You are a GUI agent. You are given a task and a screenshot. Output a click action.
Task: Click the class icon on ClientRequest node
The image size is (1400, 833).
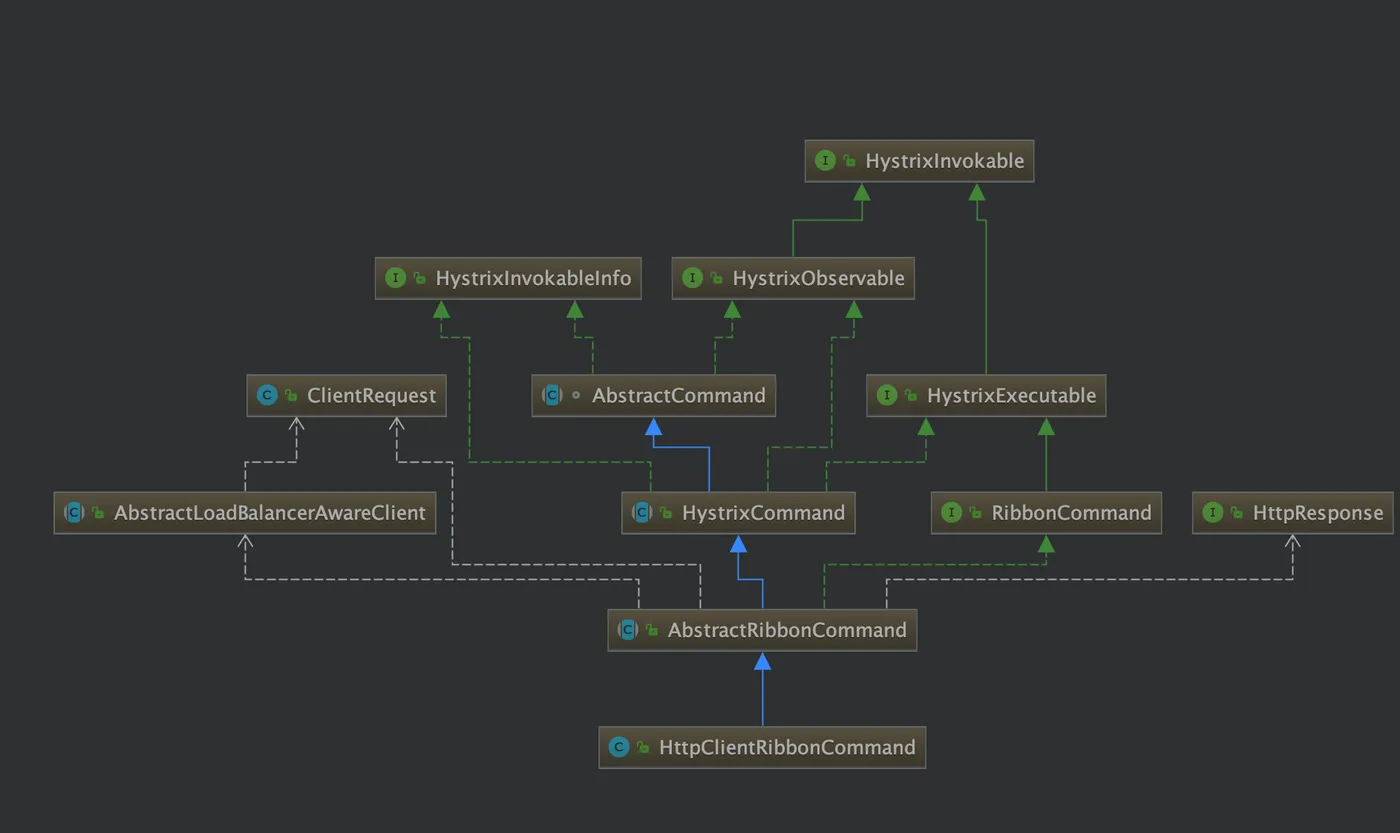coord(267,395)
